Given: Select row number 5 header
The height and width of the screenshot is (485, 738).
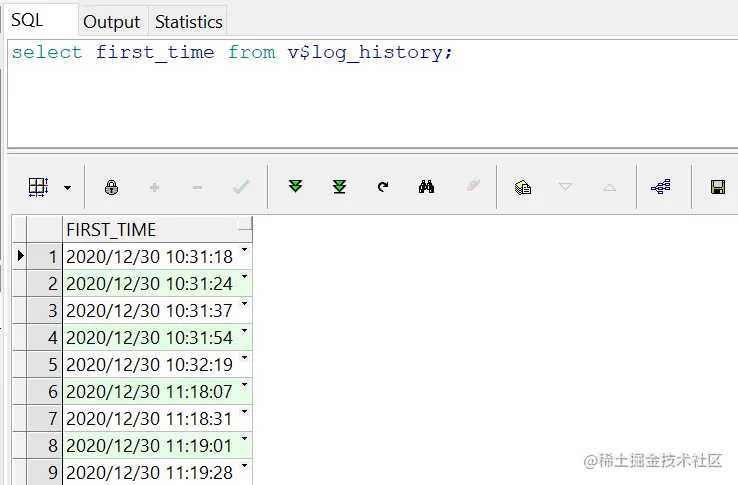Looking at the screenshot, I should (x=44, y=364).
